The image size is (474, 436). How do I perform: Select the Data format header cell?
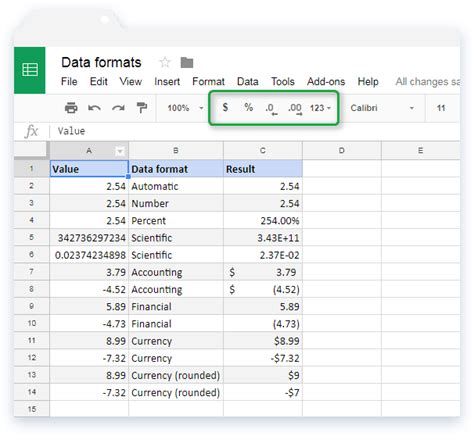(176, 169)
